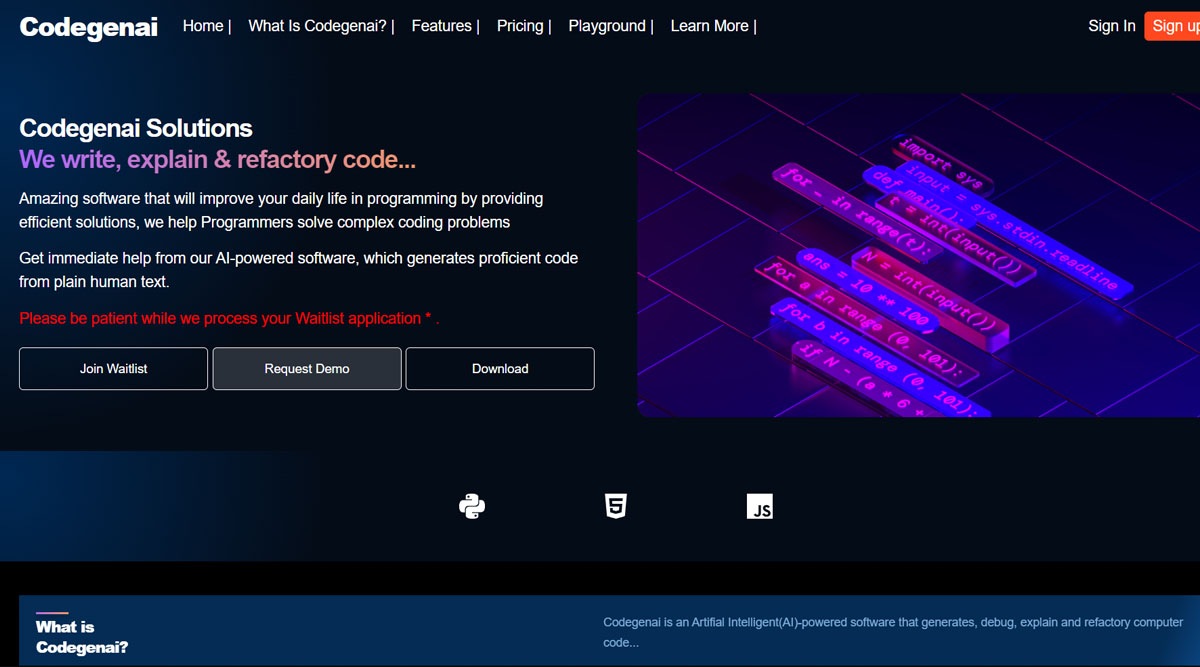Click the Sign In link
Viewport: 1200px width, 667px height.
pyautogui.click(x=1111, y=26)
